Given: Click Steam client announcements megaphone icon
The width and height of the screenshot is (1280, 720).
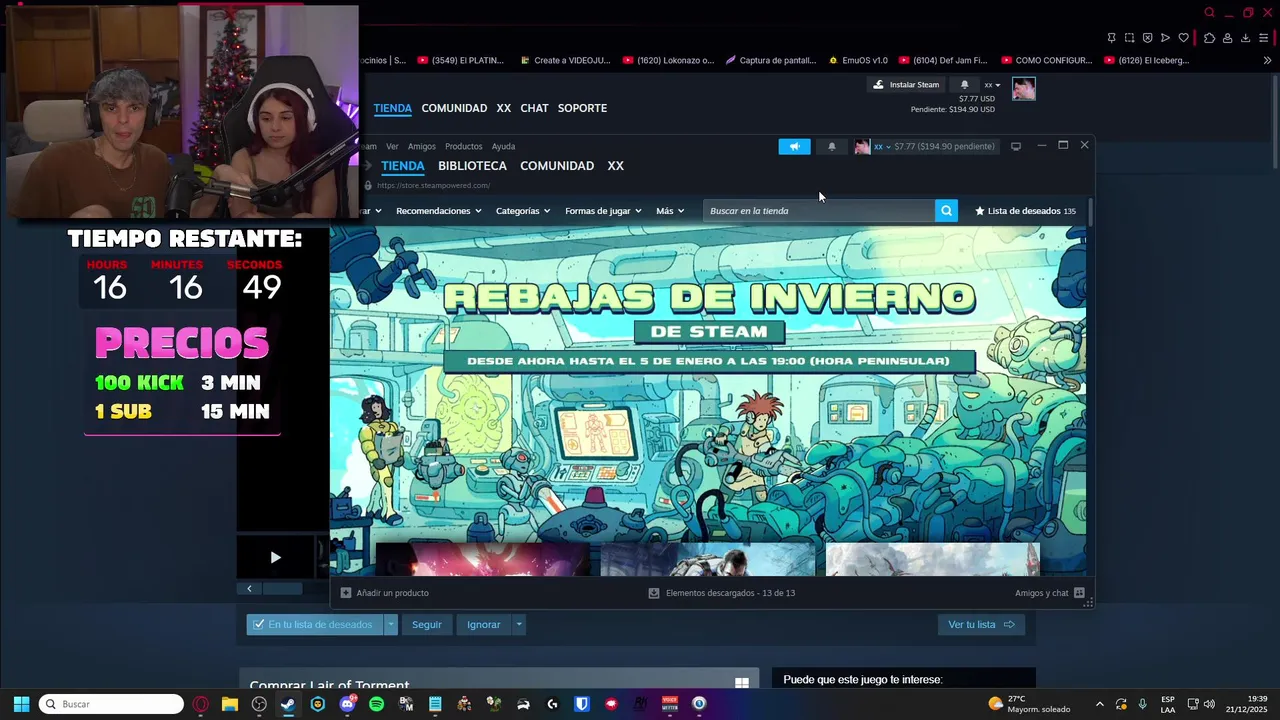Looking at the screenshot, I should coord(794,146).
